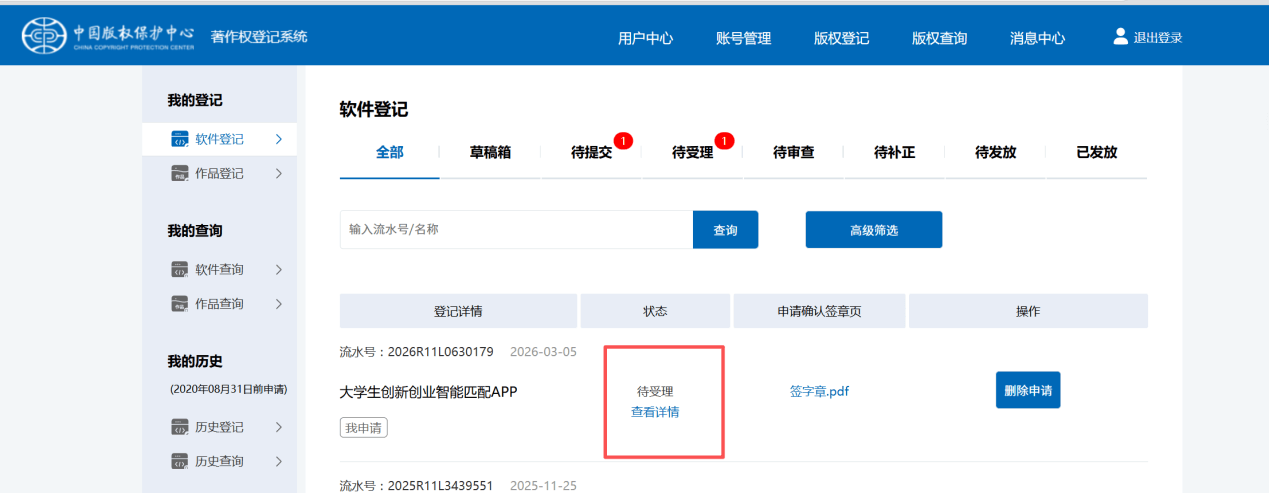Select 历史登记 in the sidebar
Screen dimensions: 1269x493
(x=219, y=427)
